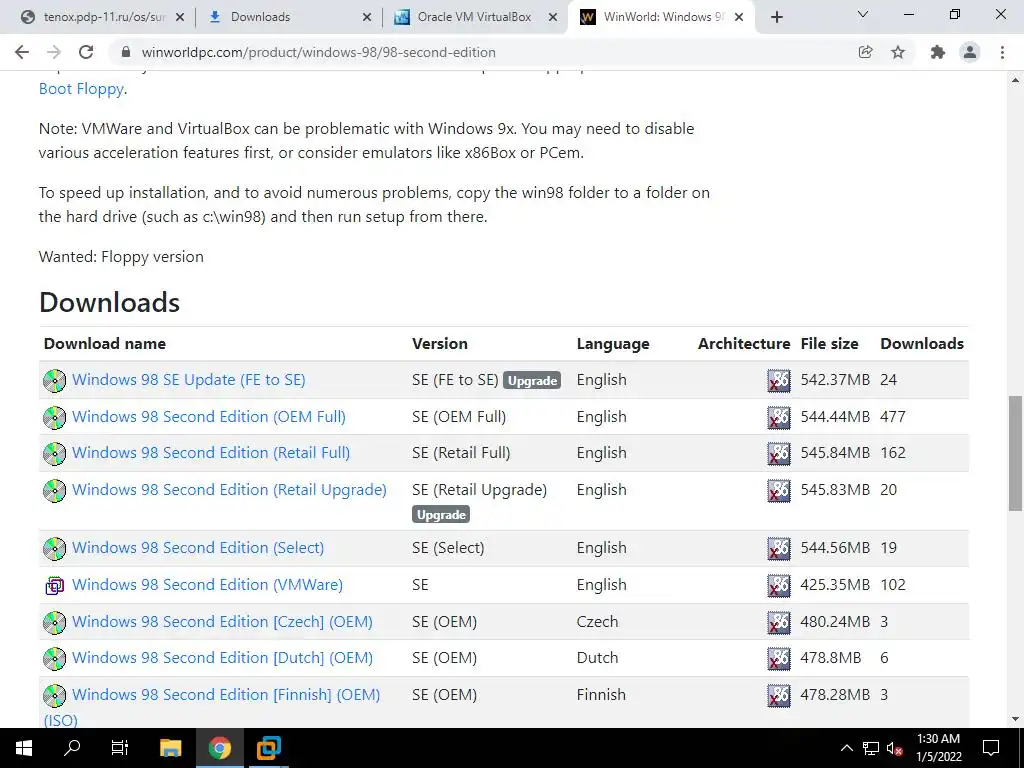Select the WinWorld: Windows 98 tab
The image size is (1024, 768).
[660, 17]
